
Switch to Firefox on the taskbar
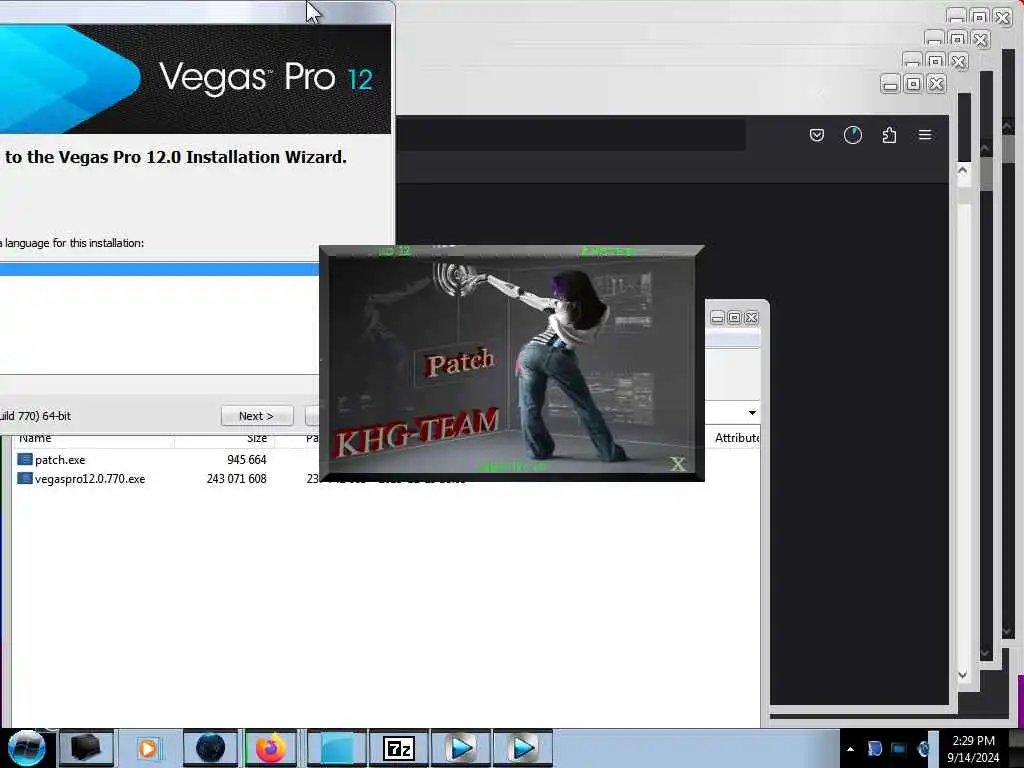[x=271, y=748]
